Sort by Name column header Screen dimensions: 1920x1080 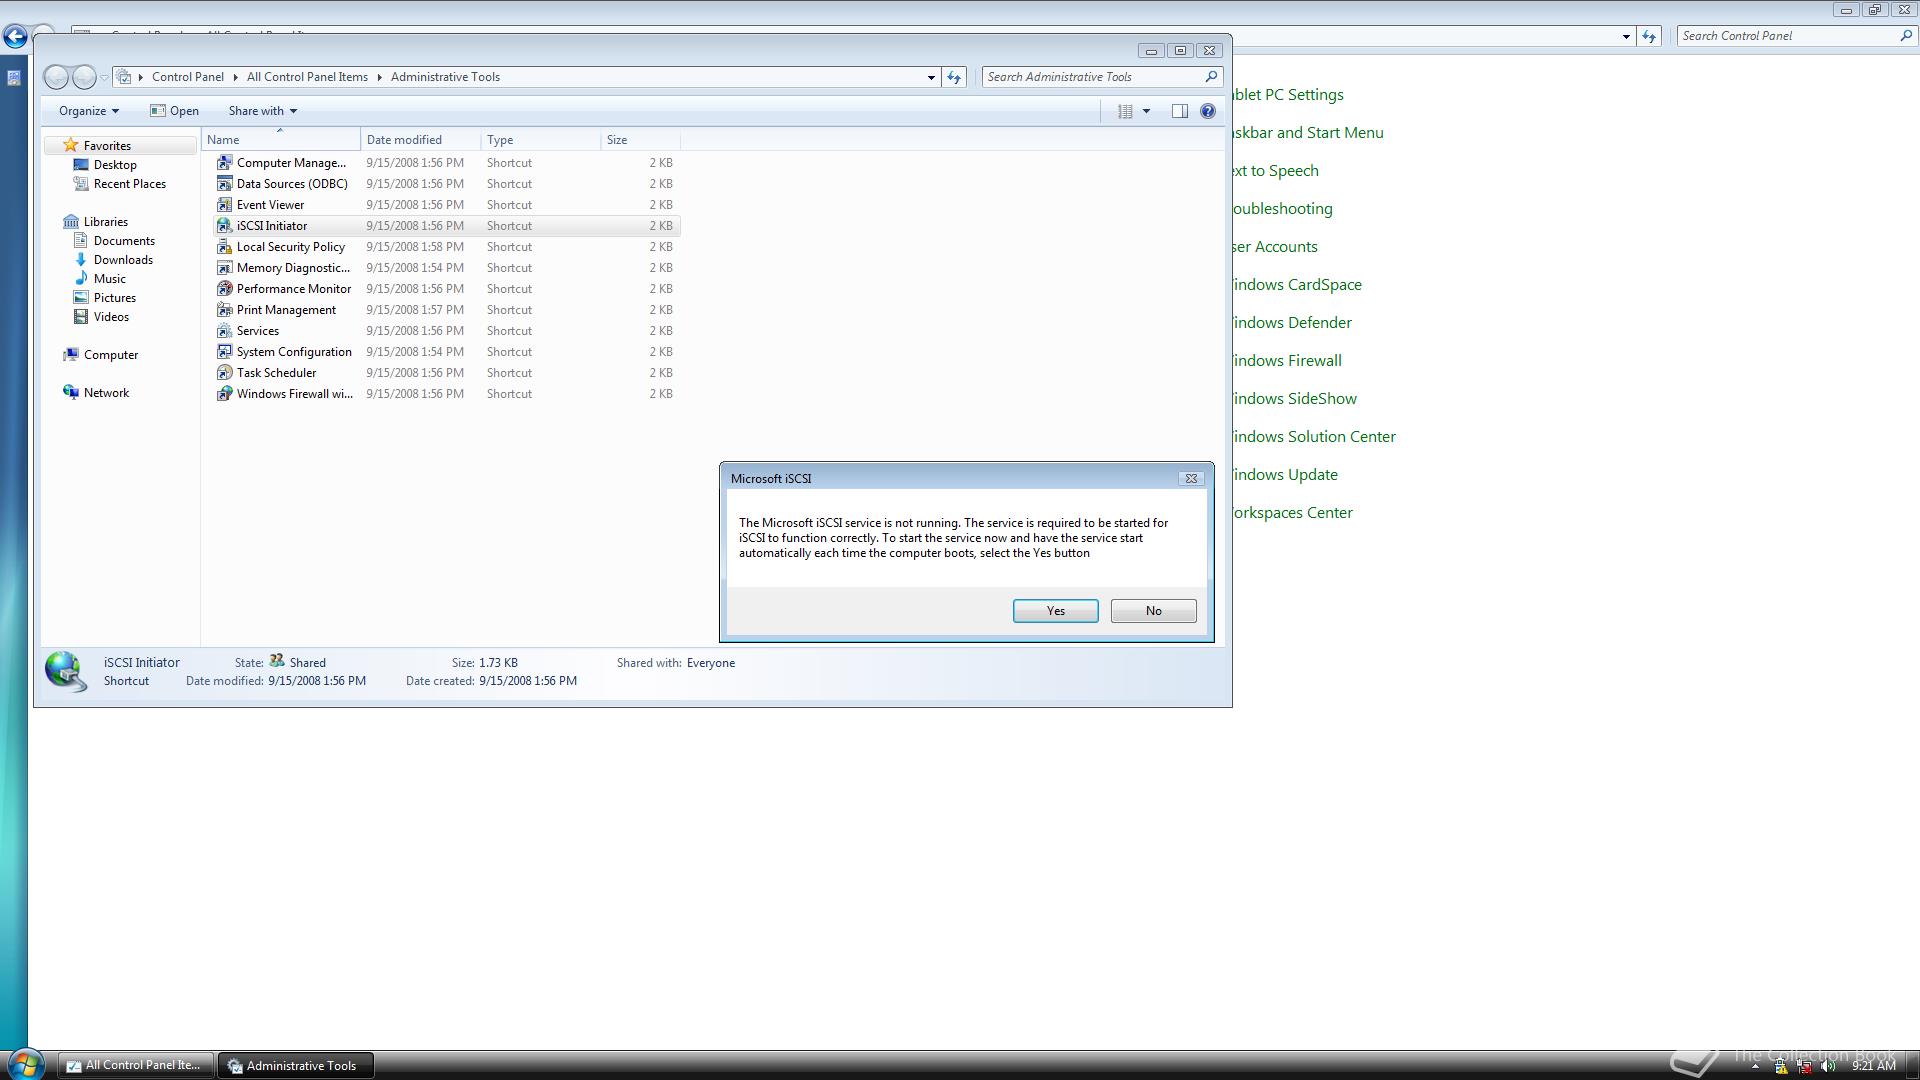pyautogui.click(x=281, y=140)
